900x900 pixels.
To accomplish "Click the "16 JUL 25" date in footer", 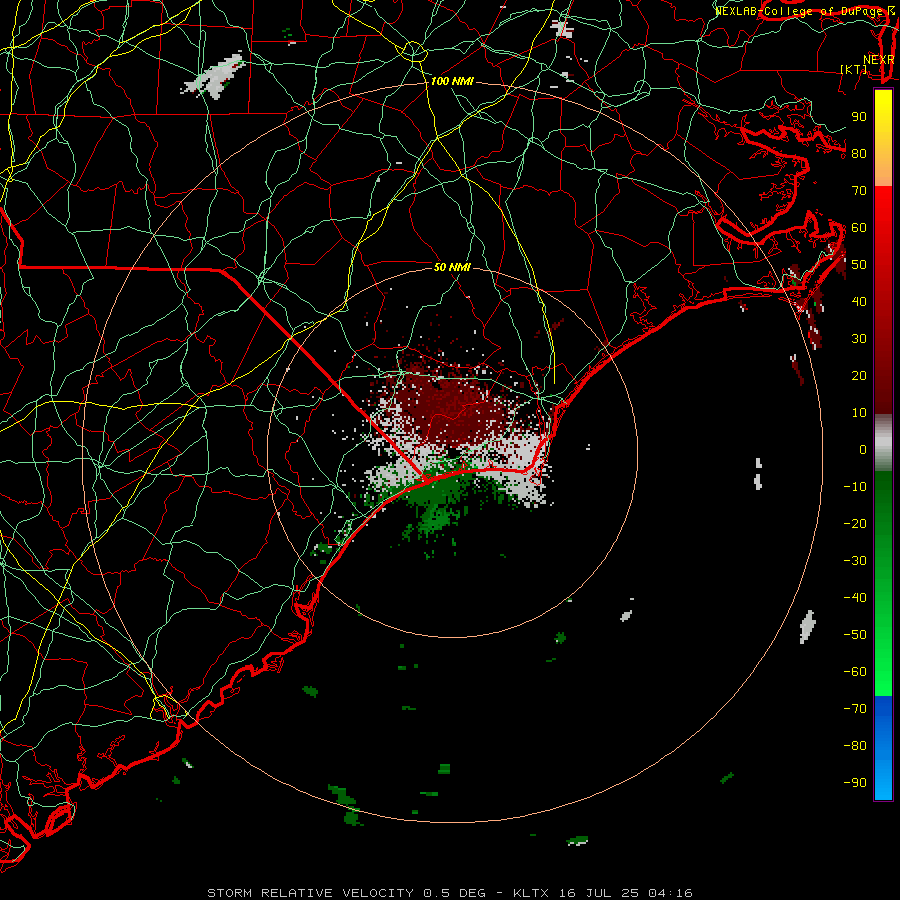I will coord(598,893).
